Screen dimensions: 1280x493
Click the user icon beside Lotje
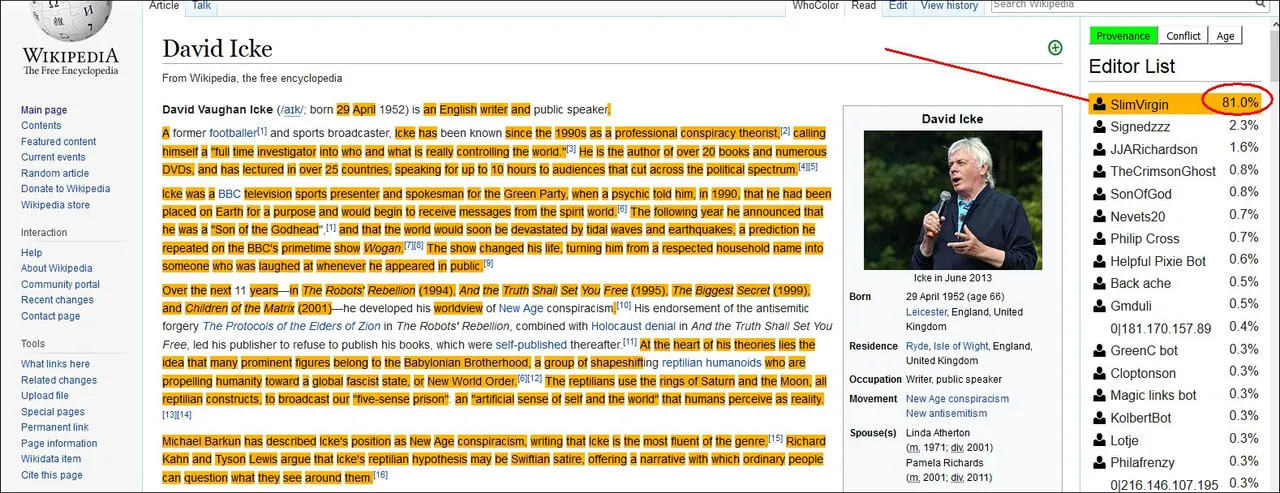(x=1100, y=440)
